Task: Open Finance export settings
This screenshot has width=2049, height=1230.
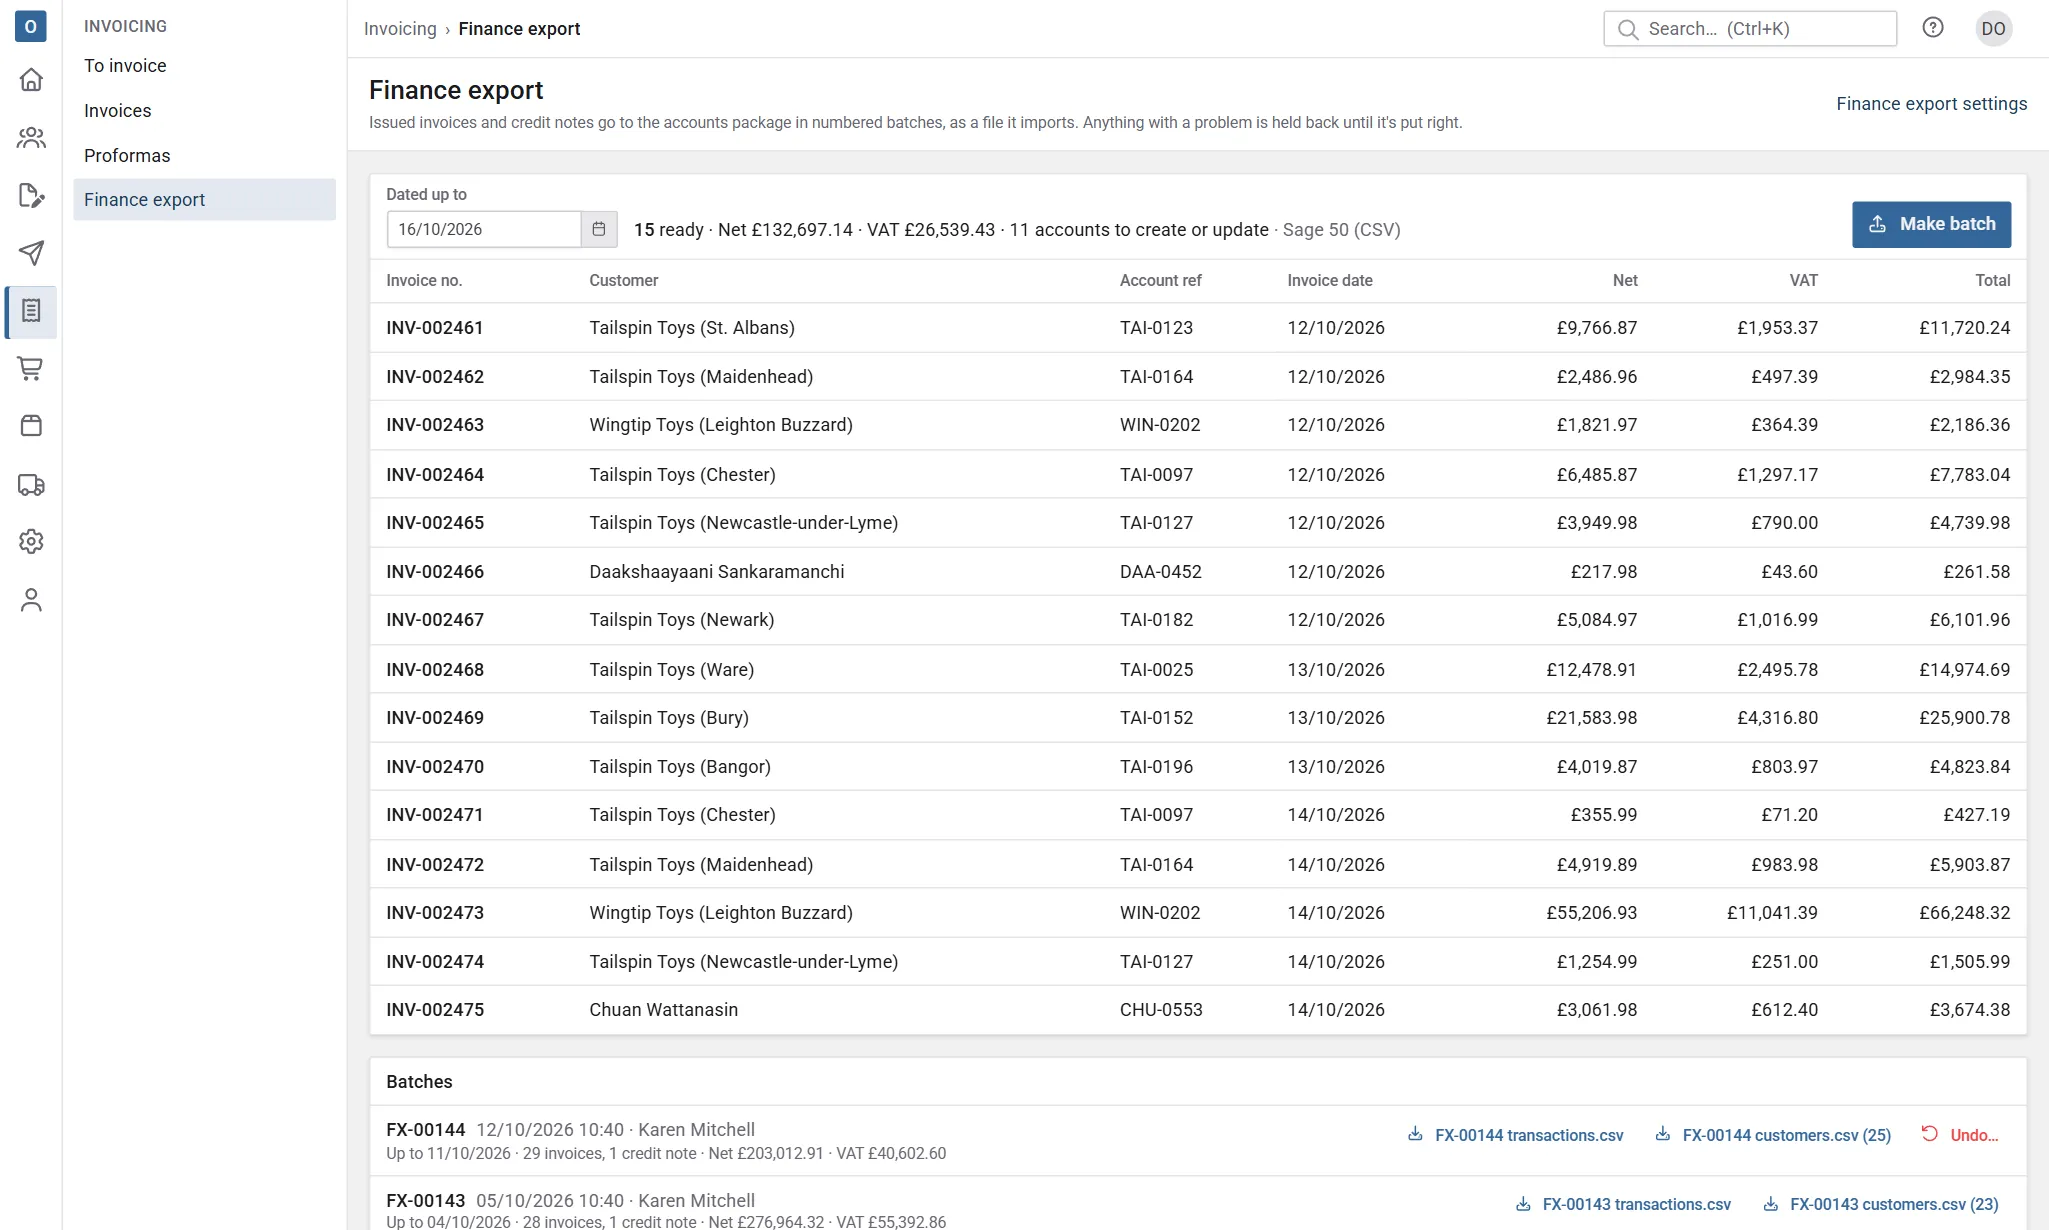Action: 1931,104
